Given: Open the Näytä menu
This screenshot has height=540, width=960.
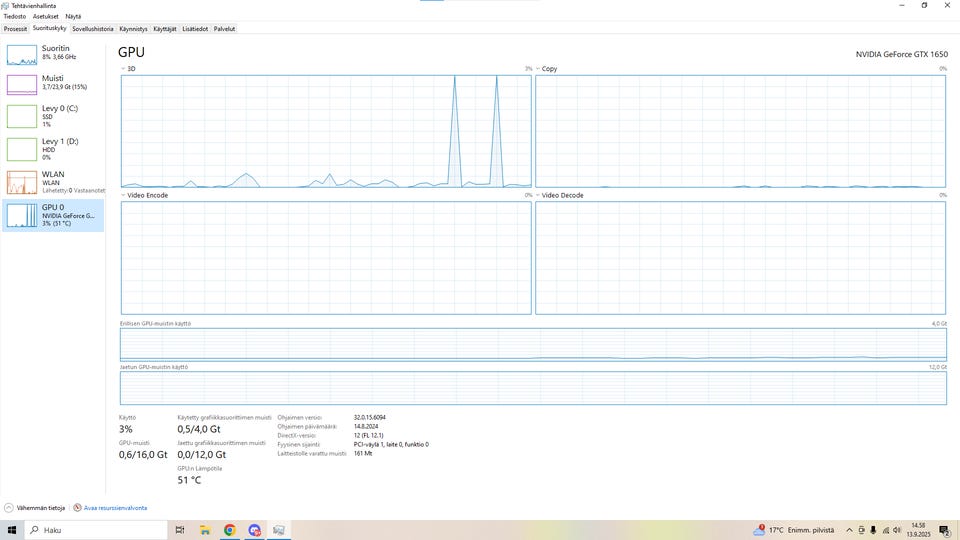Looking at the screenshot, I should point(73,17).
